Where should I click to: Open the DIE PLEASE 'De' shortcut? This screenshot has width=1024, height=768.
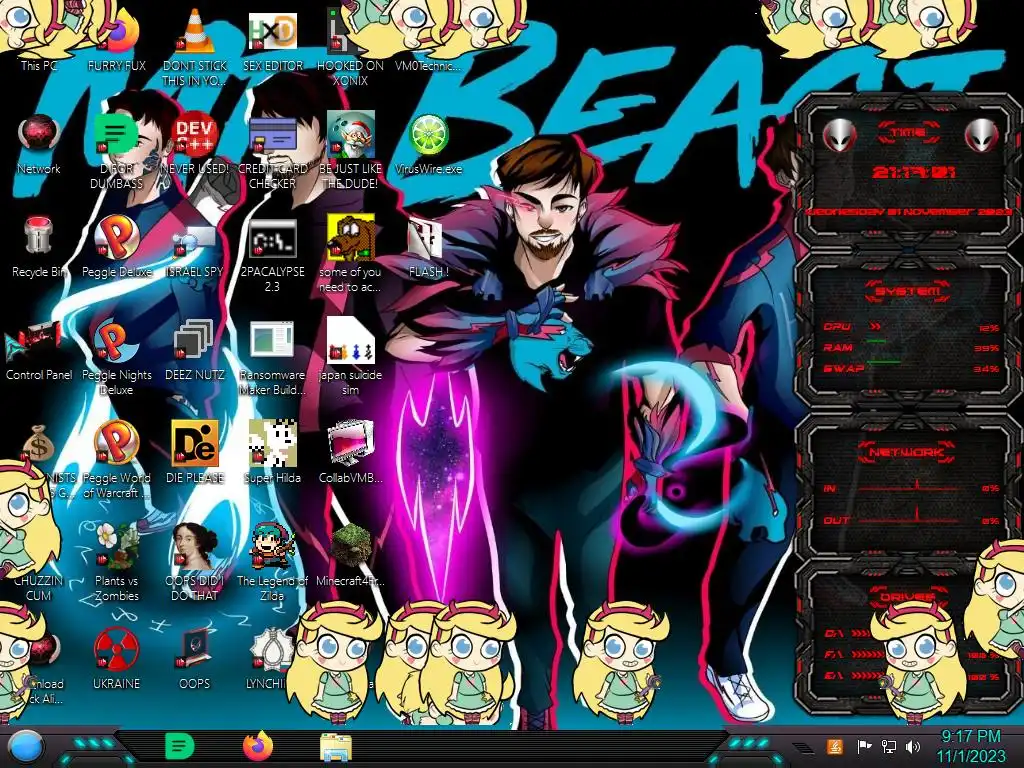coord(195,443)
